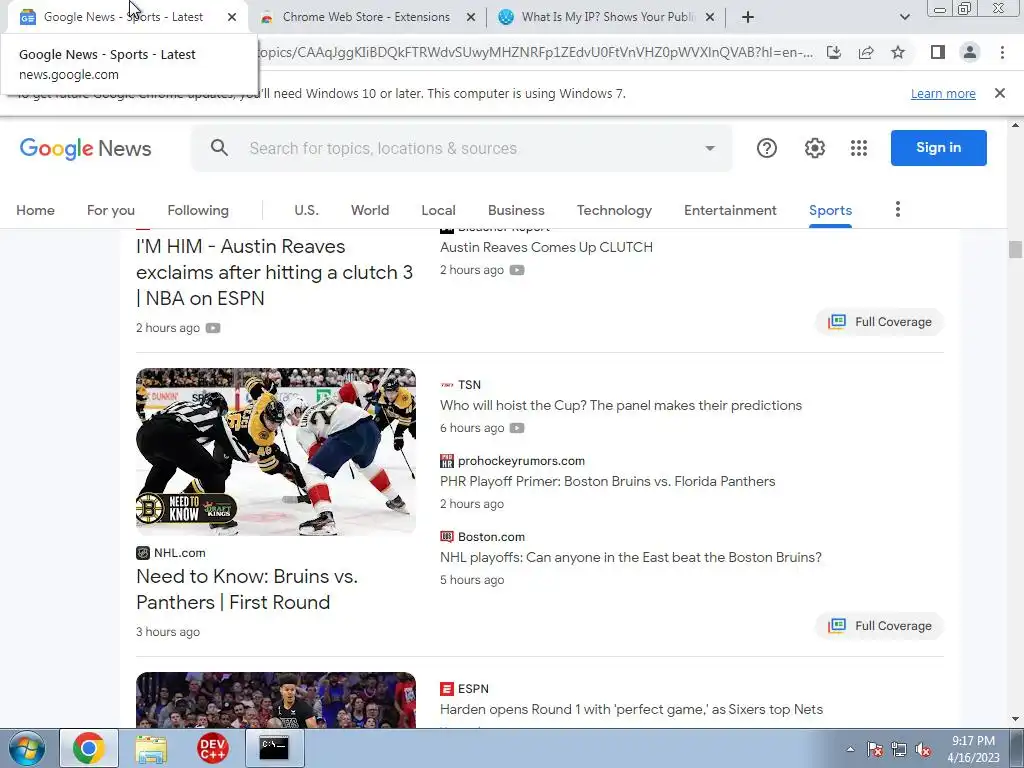The width and height of the screenshot is (1024, 768).
Task: Open the Windows Start menu
Action: [27, 748]
